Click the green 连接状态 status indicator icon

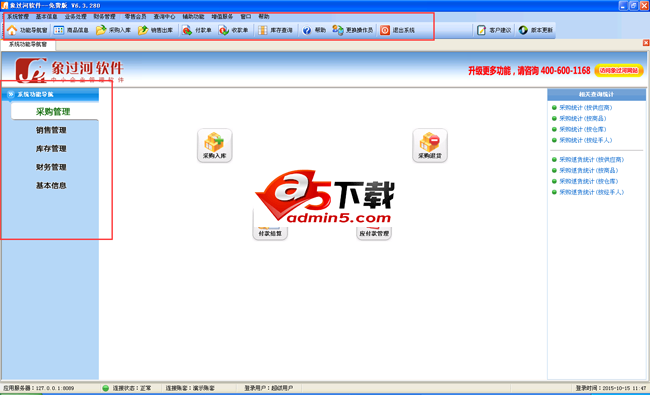(106, 388)
